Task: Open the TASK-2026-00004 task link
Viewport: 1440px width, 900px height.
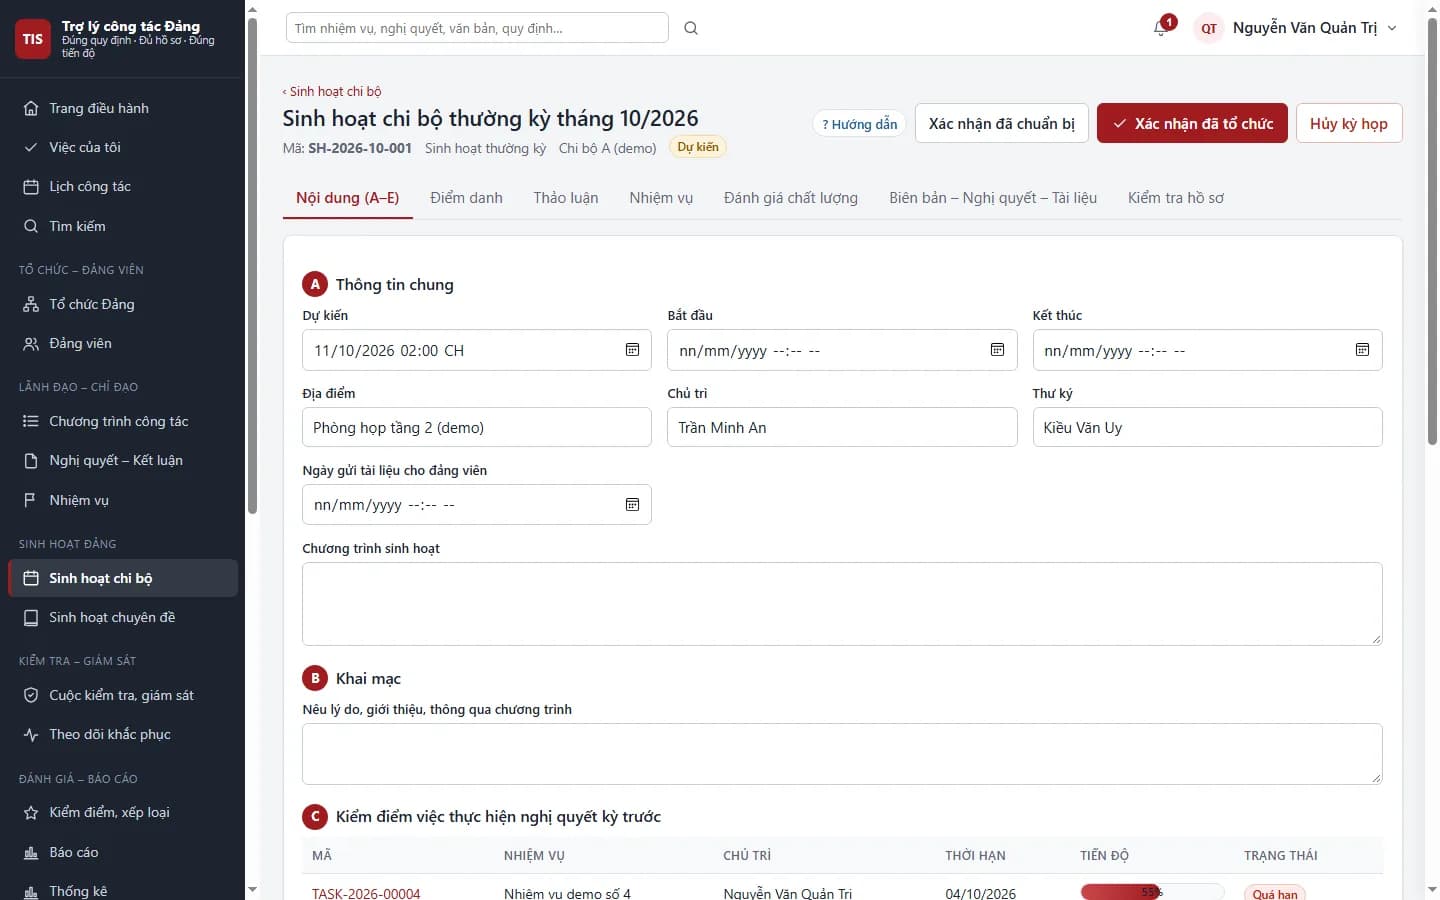Action: [366, 893]
